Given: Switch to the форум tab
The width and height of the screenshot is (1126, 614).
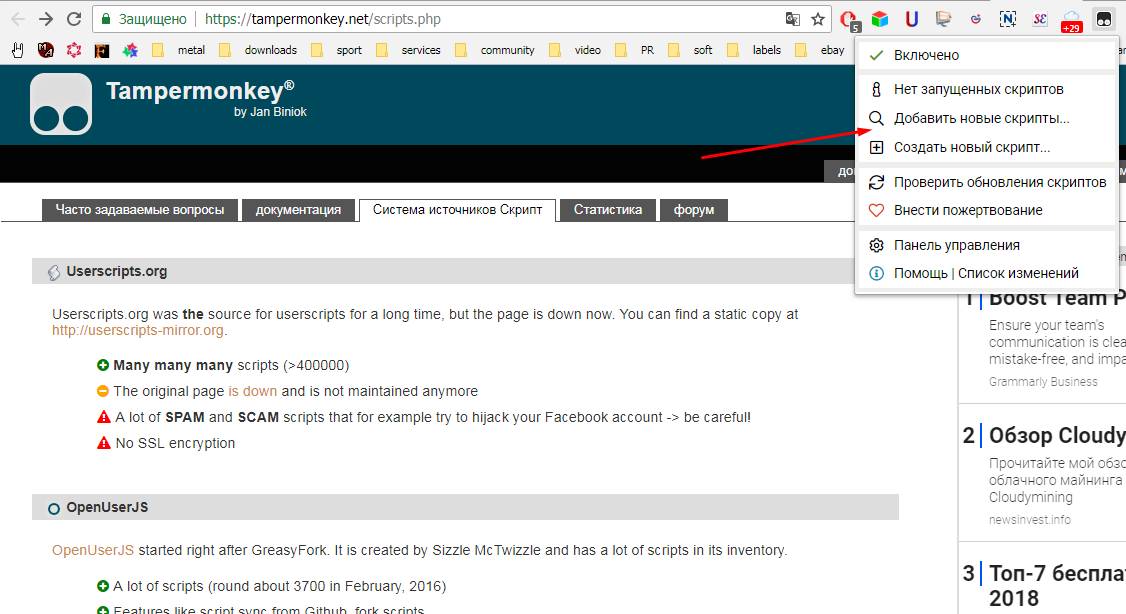Looking at the screenshot, I should (x=694, y=210).
